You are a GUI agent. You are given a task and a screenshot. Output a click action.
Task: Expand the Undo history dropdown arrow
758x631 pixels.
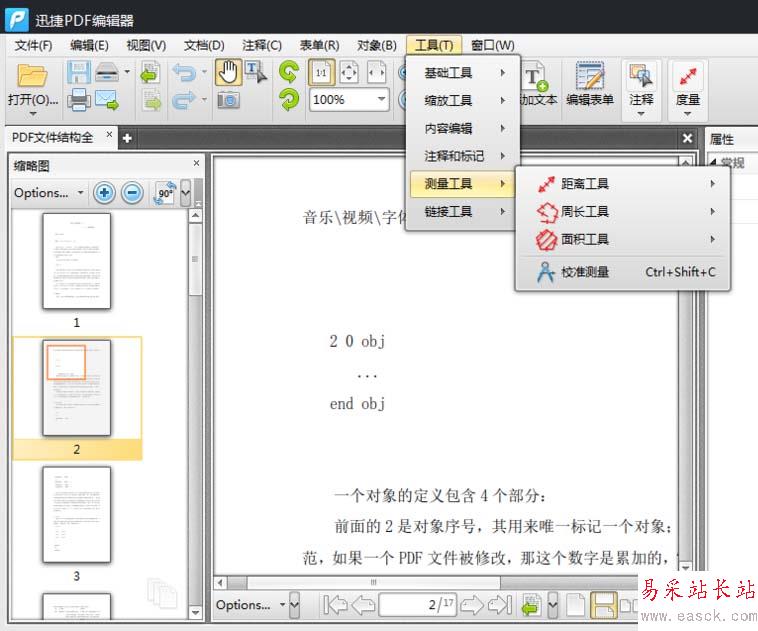204,72
